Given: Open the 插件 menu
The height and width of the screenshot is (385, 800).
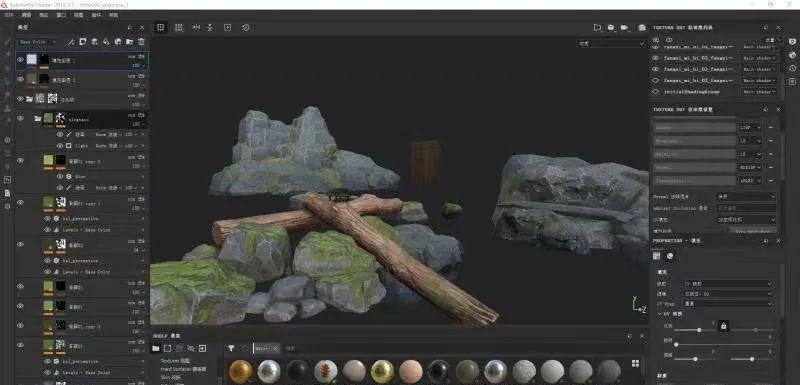Looking at the screenshot, I should click(96, 15).
